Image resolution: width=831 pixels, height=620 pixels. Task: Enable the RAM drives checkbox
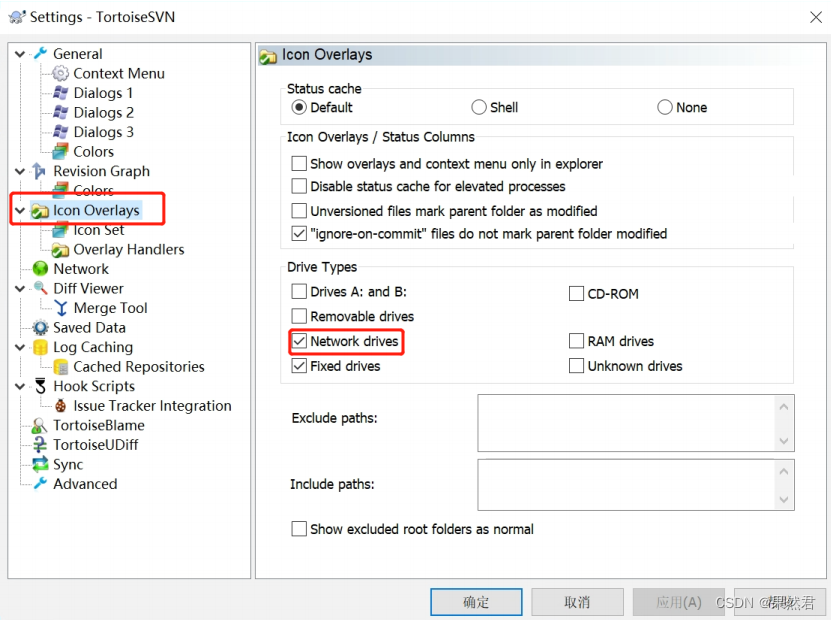pos(576,341)
